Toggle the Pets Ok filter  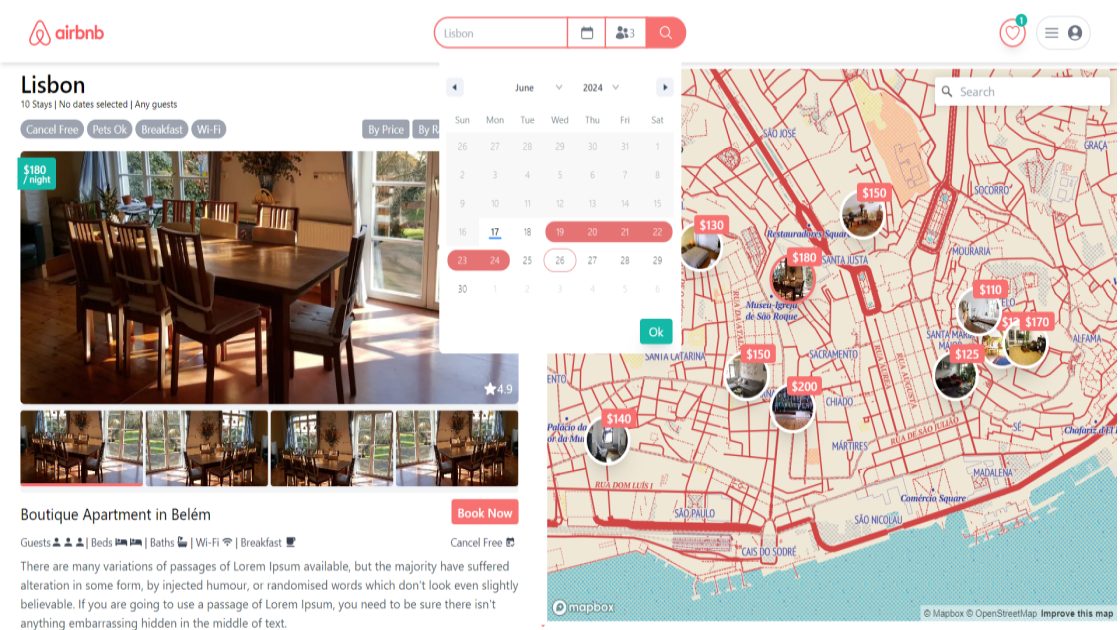coord(110,129)
